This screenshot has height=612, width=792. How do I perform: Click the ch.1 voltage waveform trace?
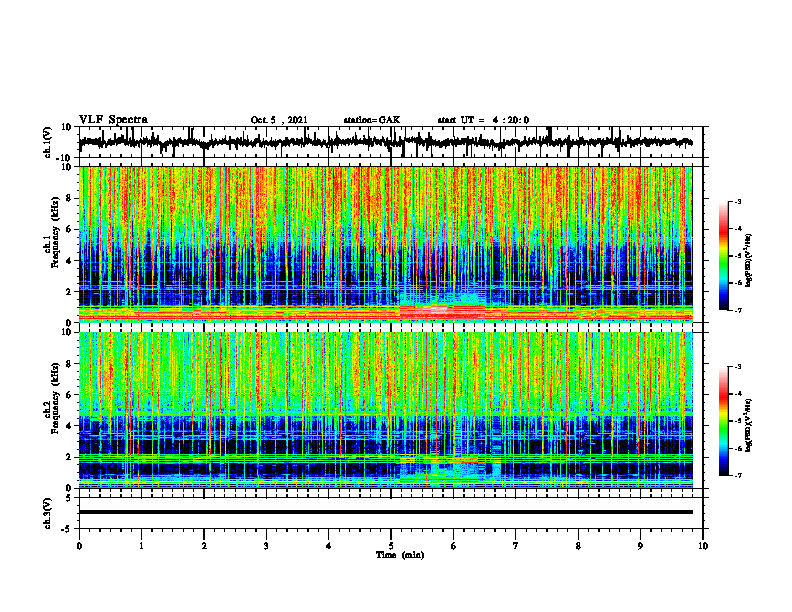(385, 142)
